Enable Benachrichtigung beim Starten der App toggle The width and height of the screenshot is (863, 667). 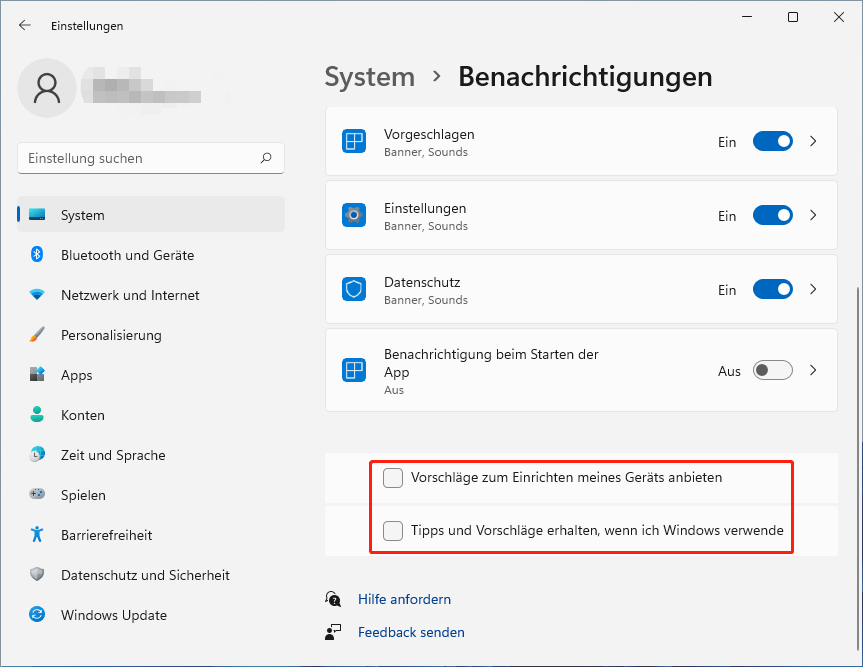pyautogui.click(x=773, y=370)
